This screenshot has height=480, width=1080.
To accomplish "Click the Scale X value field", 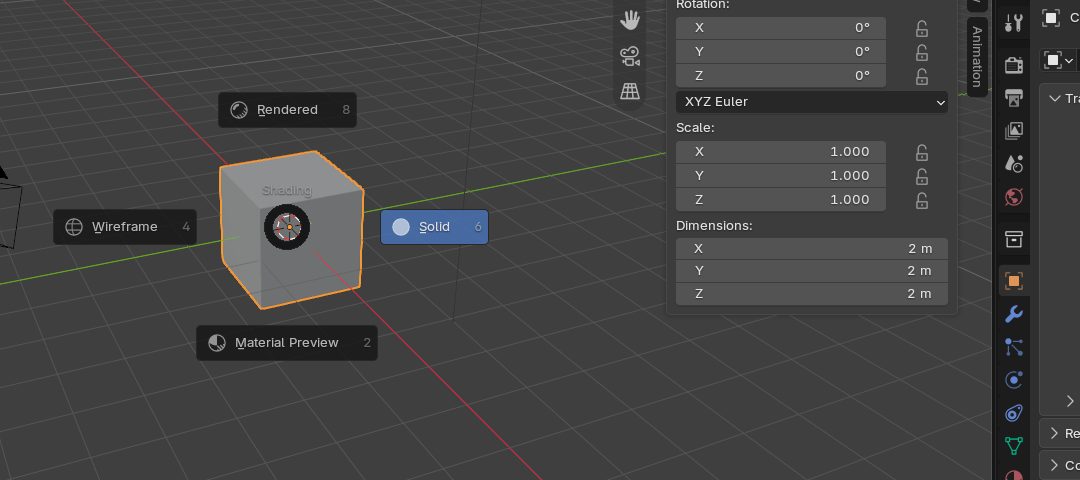I will tap(780, 152).
